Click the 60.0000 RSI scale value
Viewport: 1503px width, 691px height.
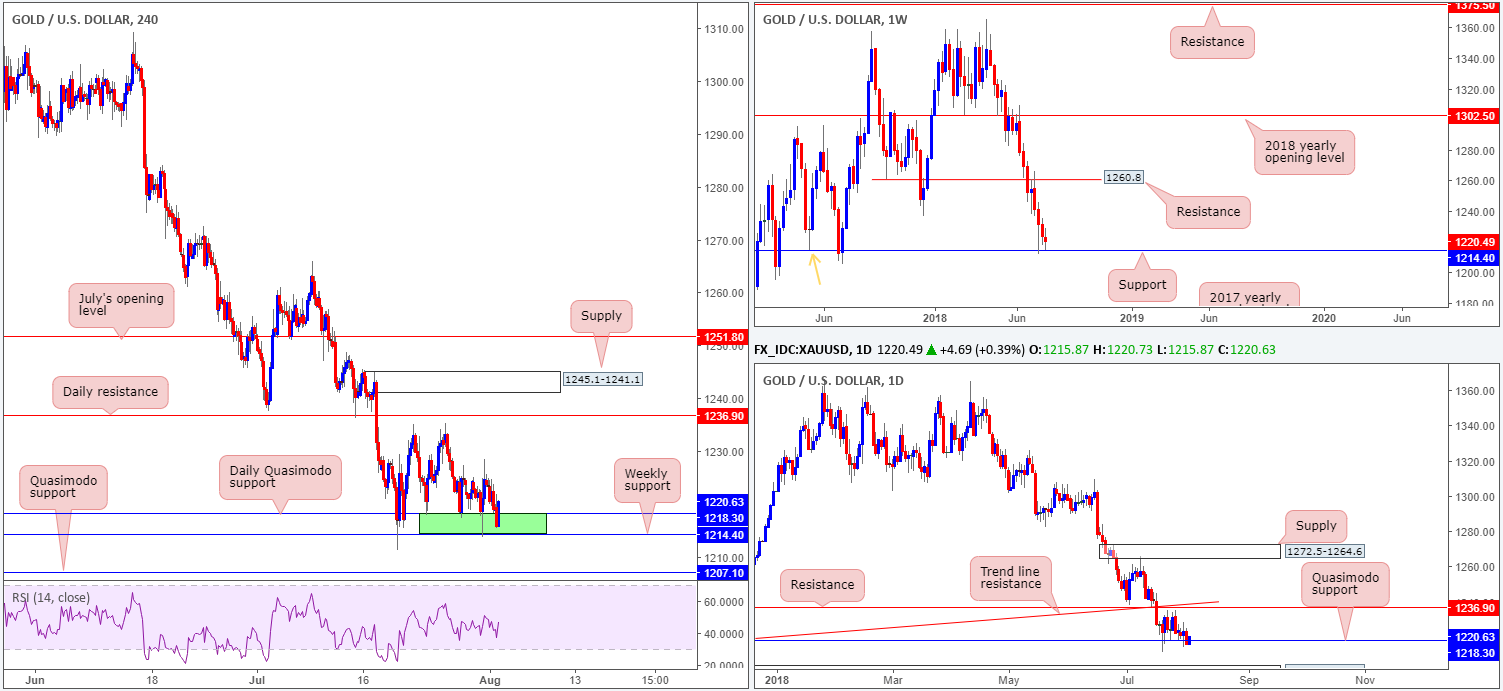point(723,602)
